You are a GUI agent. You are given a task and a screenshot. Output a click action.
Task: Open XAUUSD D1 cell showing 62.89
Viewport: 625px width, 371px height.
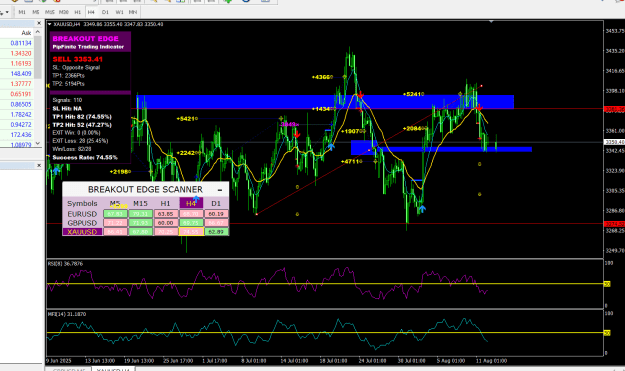tap(216, 232)
